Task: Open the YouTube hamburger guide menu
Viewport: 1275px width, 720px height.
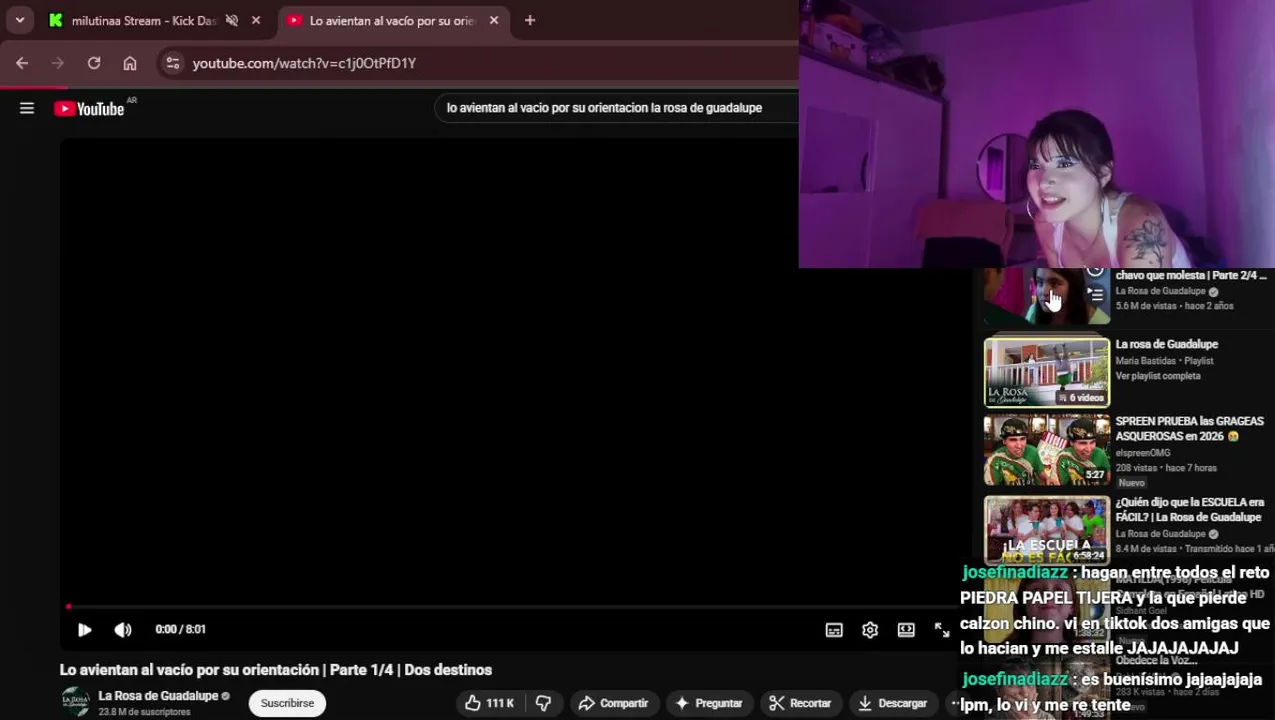Action: tap(27, 108)
